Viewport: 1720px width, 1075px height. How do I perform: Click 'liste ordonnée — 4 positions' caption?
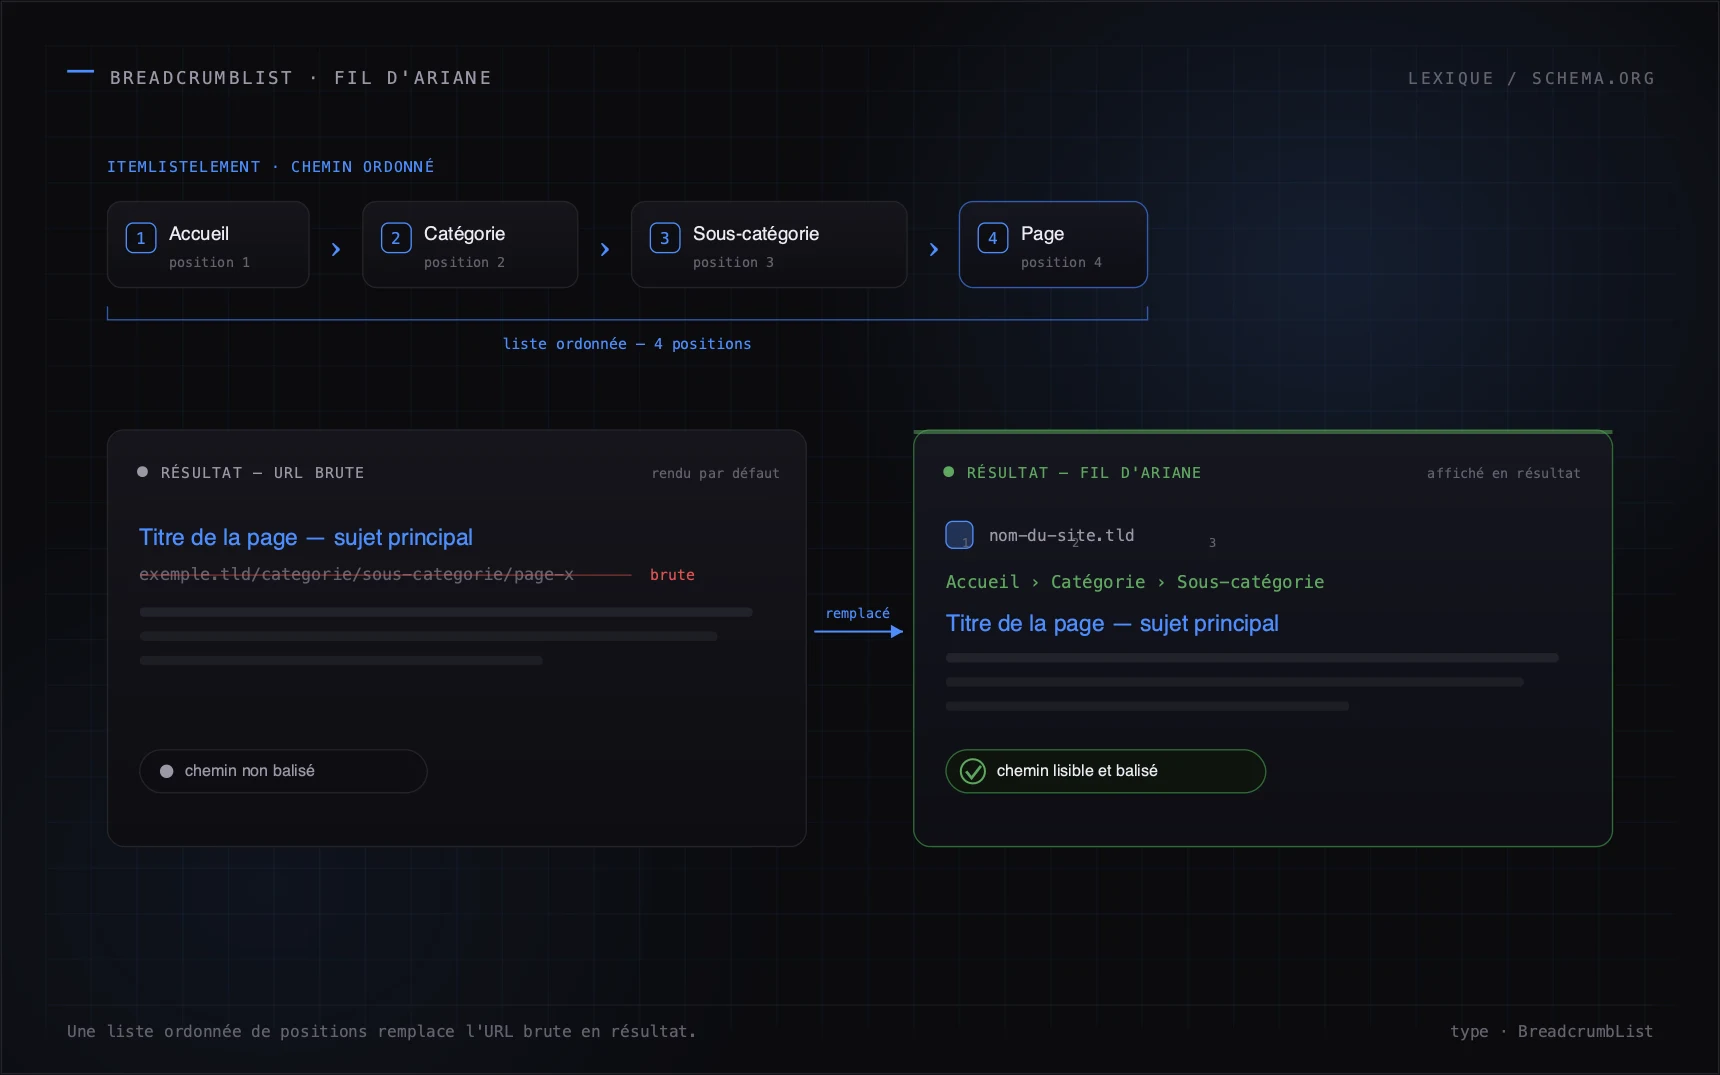pyautogui.click(x=627, y=344)
